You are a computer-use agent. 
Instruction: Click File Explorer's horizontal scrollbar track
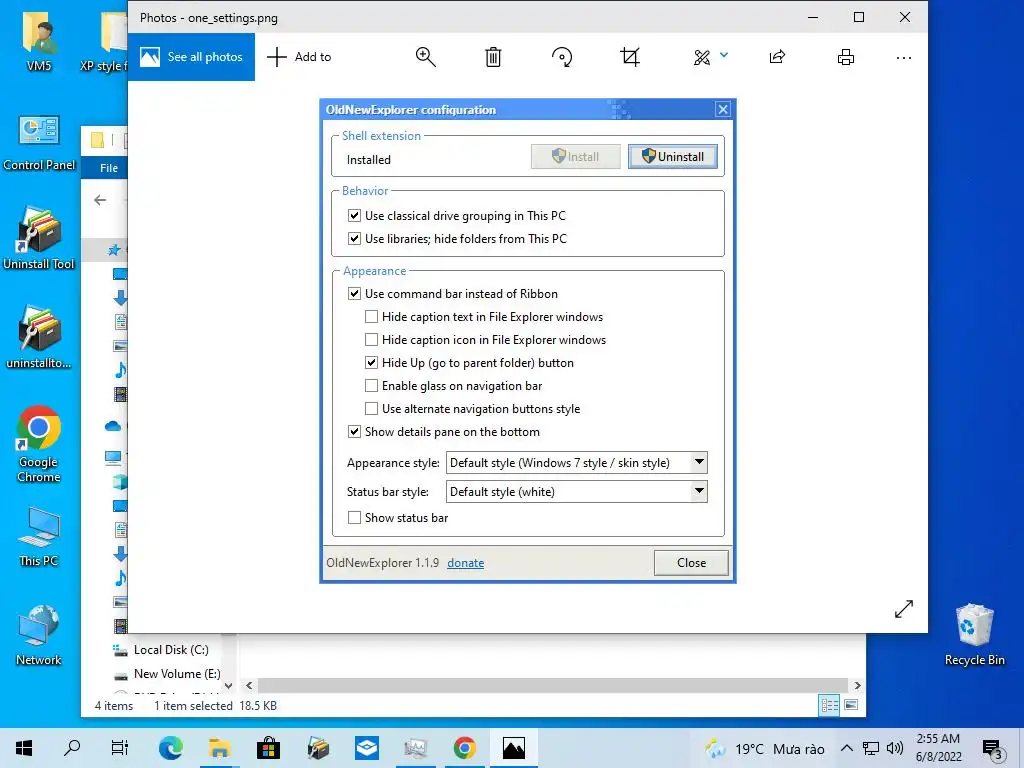pos(552,685)
